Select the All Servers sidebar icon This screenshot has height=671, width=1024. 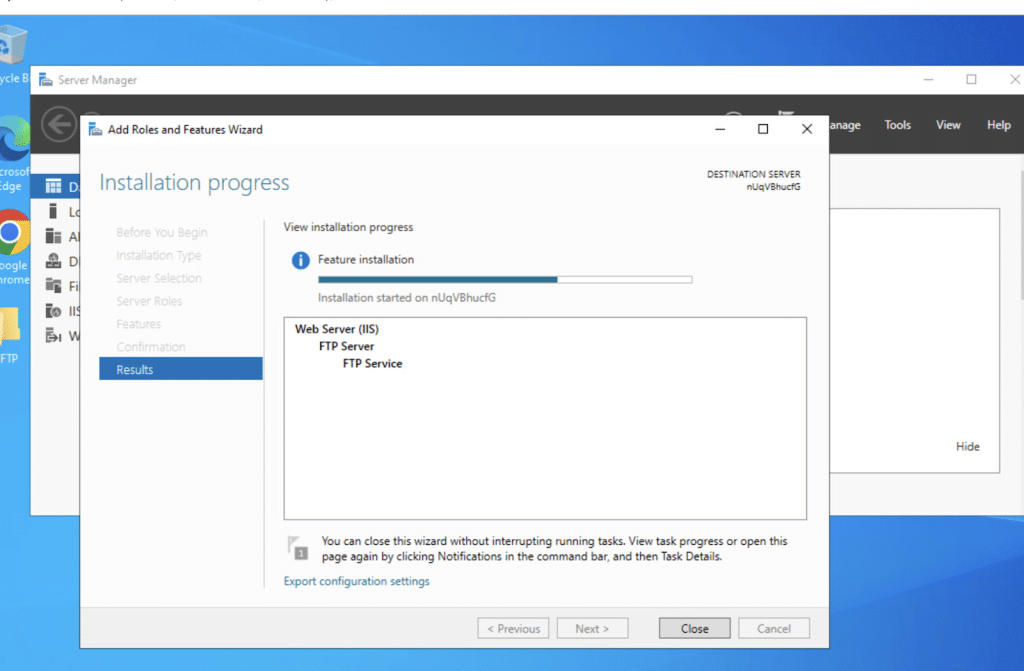[54, 236]
